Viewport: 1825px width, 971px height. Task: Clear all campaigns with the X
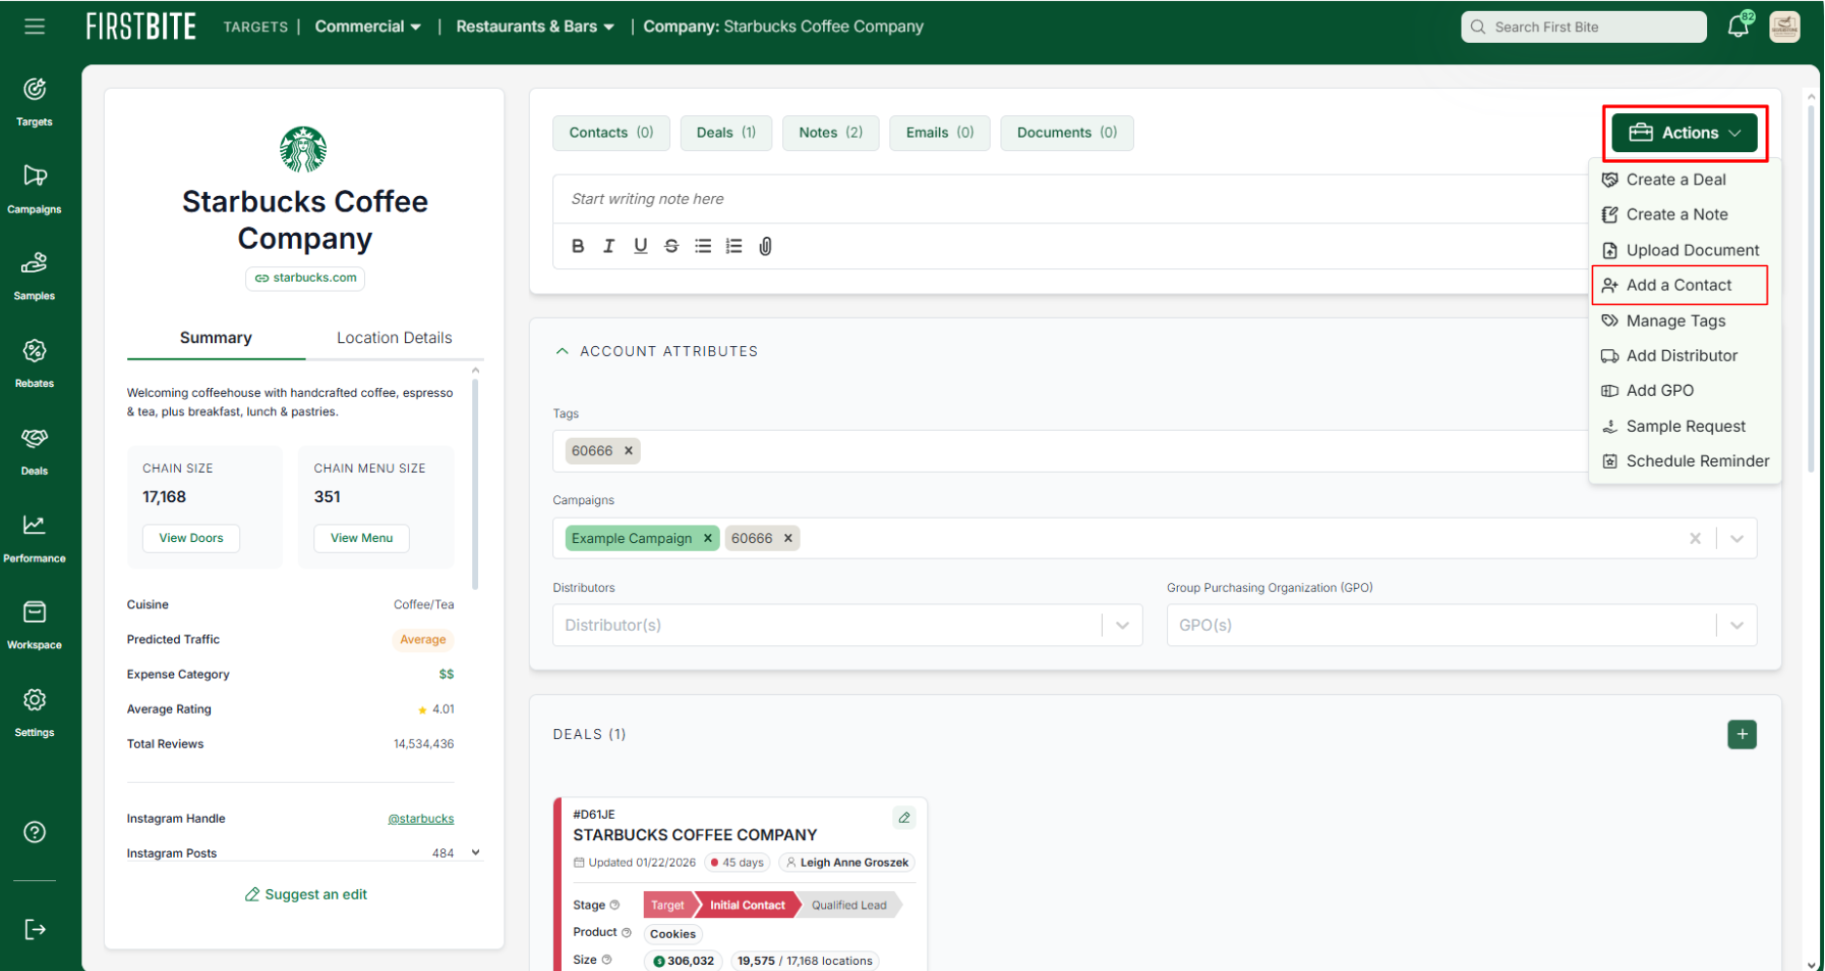coord(1695,538)
